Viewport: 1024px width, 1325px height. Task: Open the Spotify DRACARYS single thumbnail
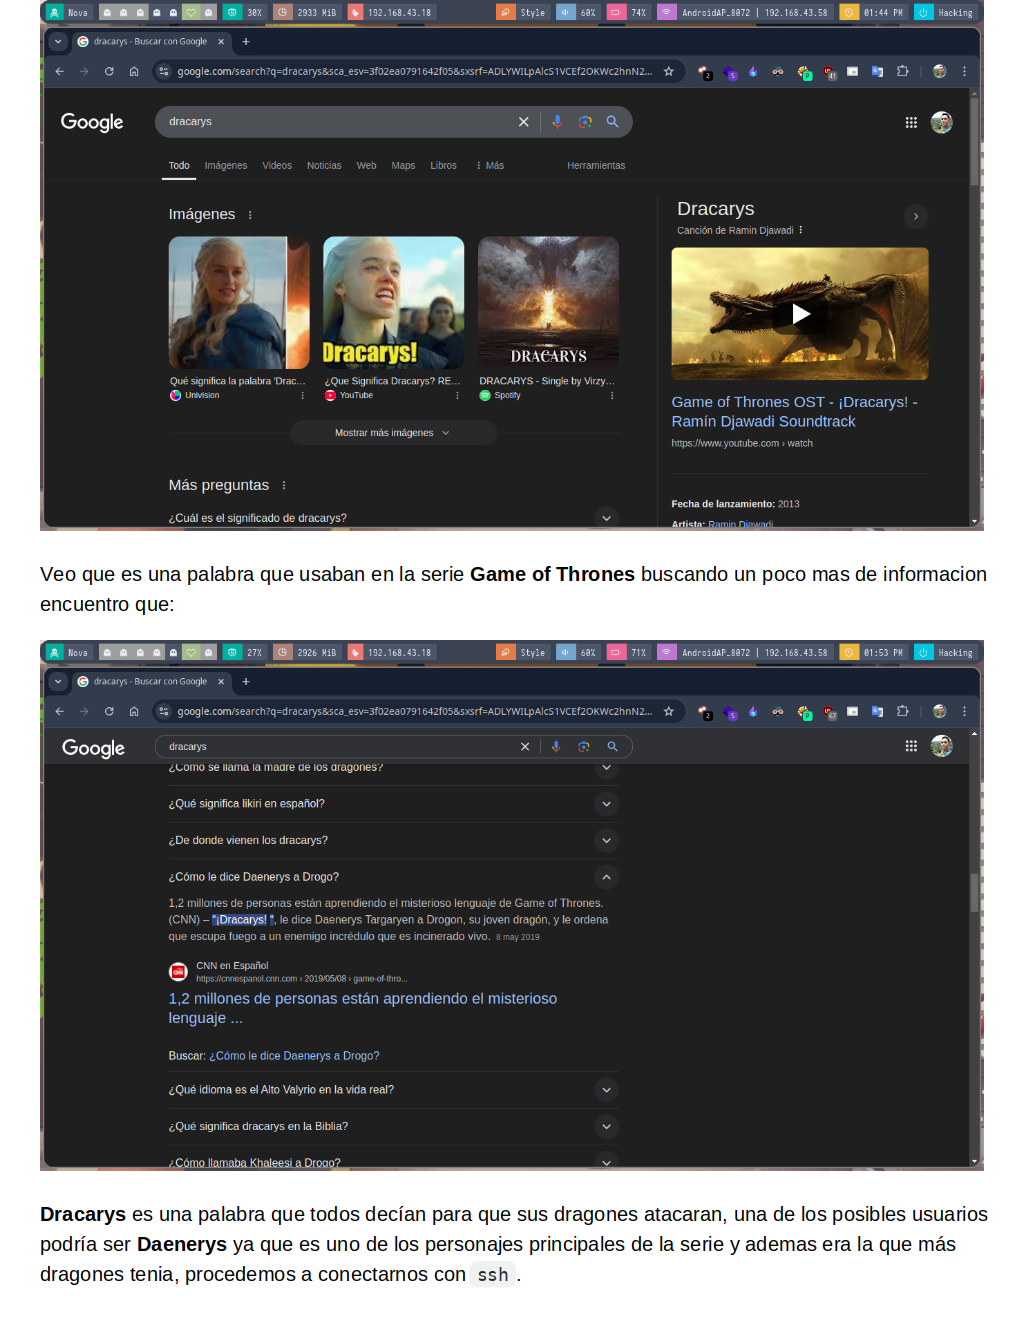pyautogui.click(x=548, y=303)
